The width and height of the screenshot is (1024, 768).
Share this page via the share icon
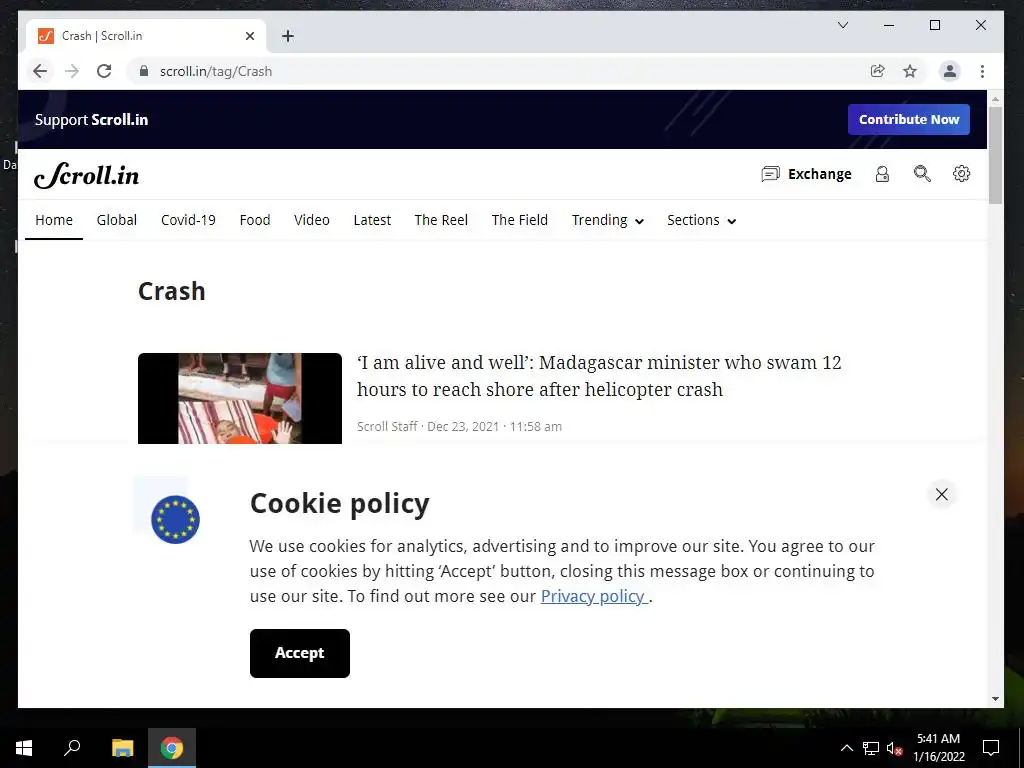[x=878, y=71]
